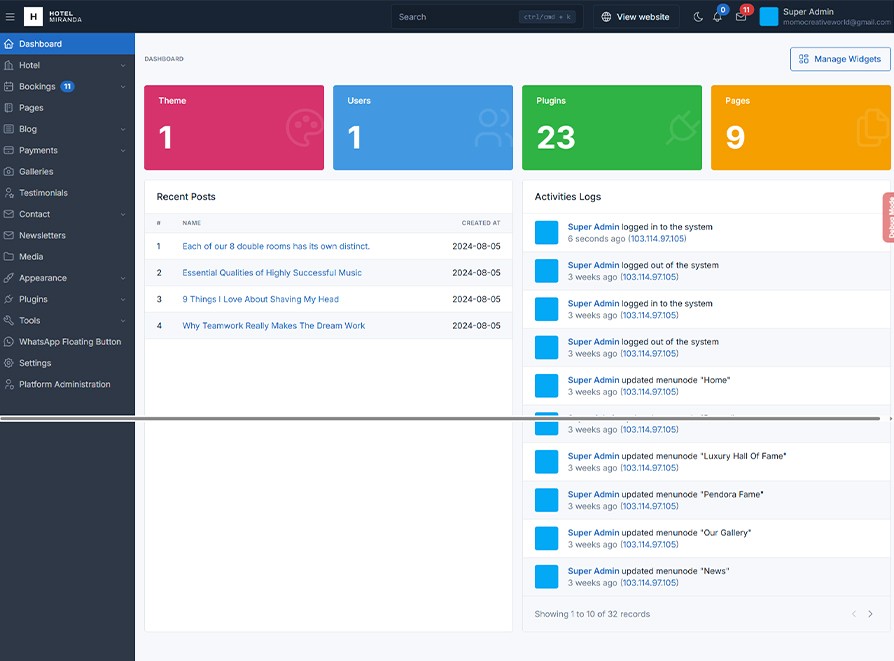Click the Super Admin profile avatar
The image size is (894, 661).
click(x=769, y=17)
